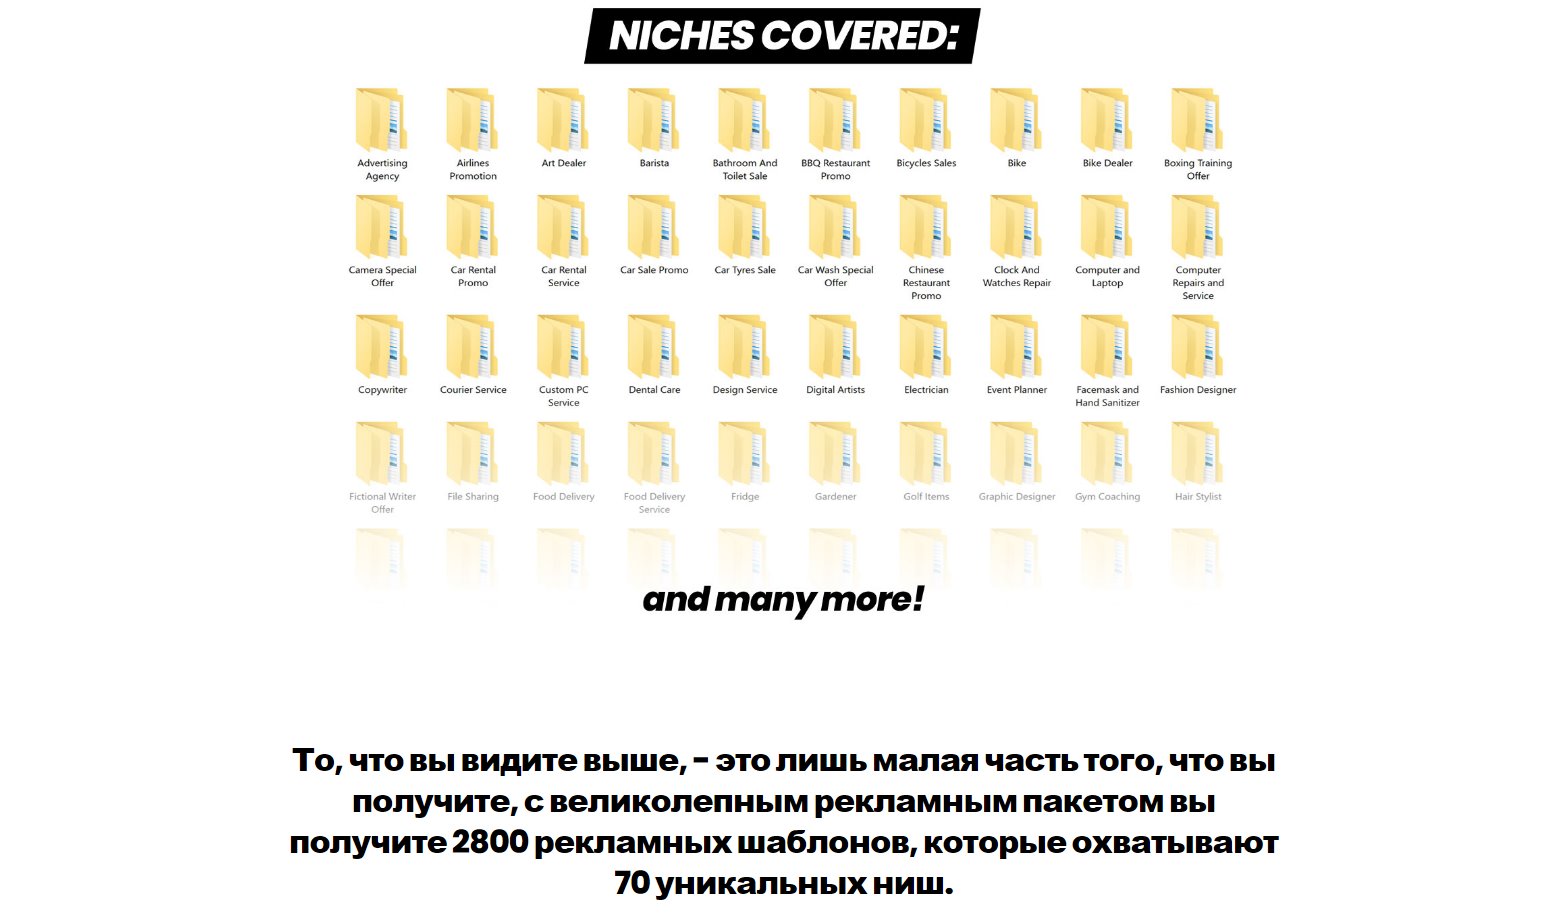
Task: Click the Design Service folder icon
Action: click(x=745, y=347)
